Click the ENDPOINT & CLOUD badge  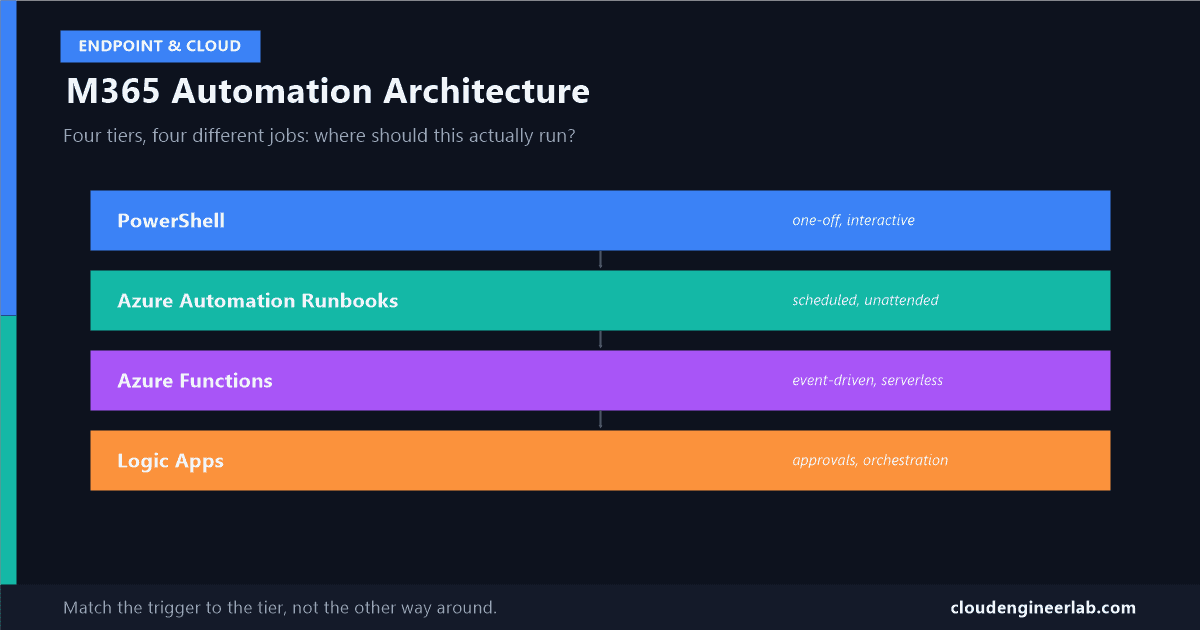point(160,46)
